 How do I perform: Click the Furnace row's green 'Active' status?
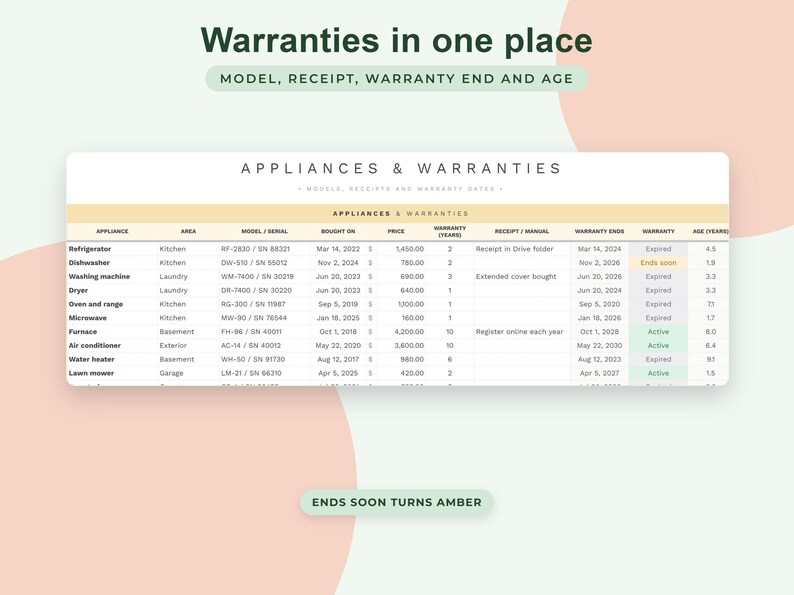tap(658, 332)
